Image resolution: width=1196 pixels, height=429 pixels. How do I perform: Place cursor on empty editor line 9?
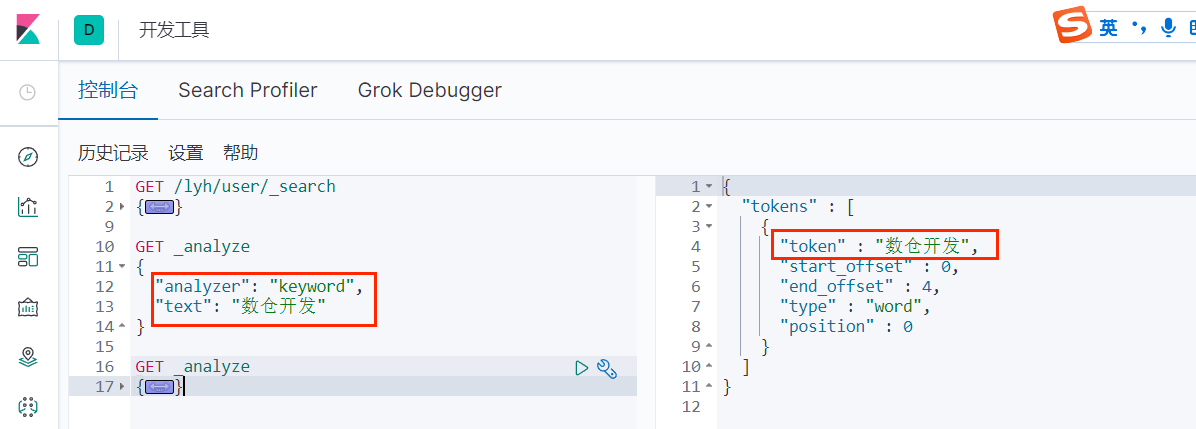point(383,227)
